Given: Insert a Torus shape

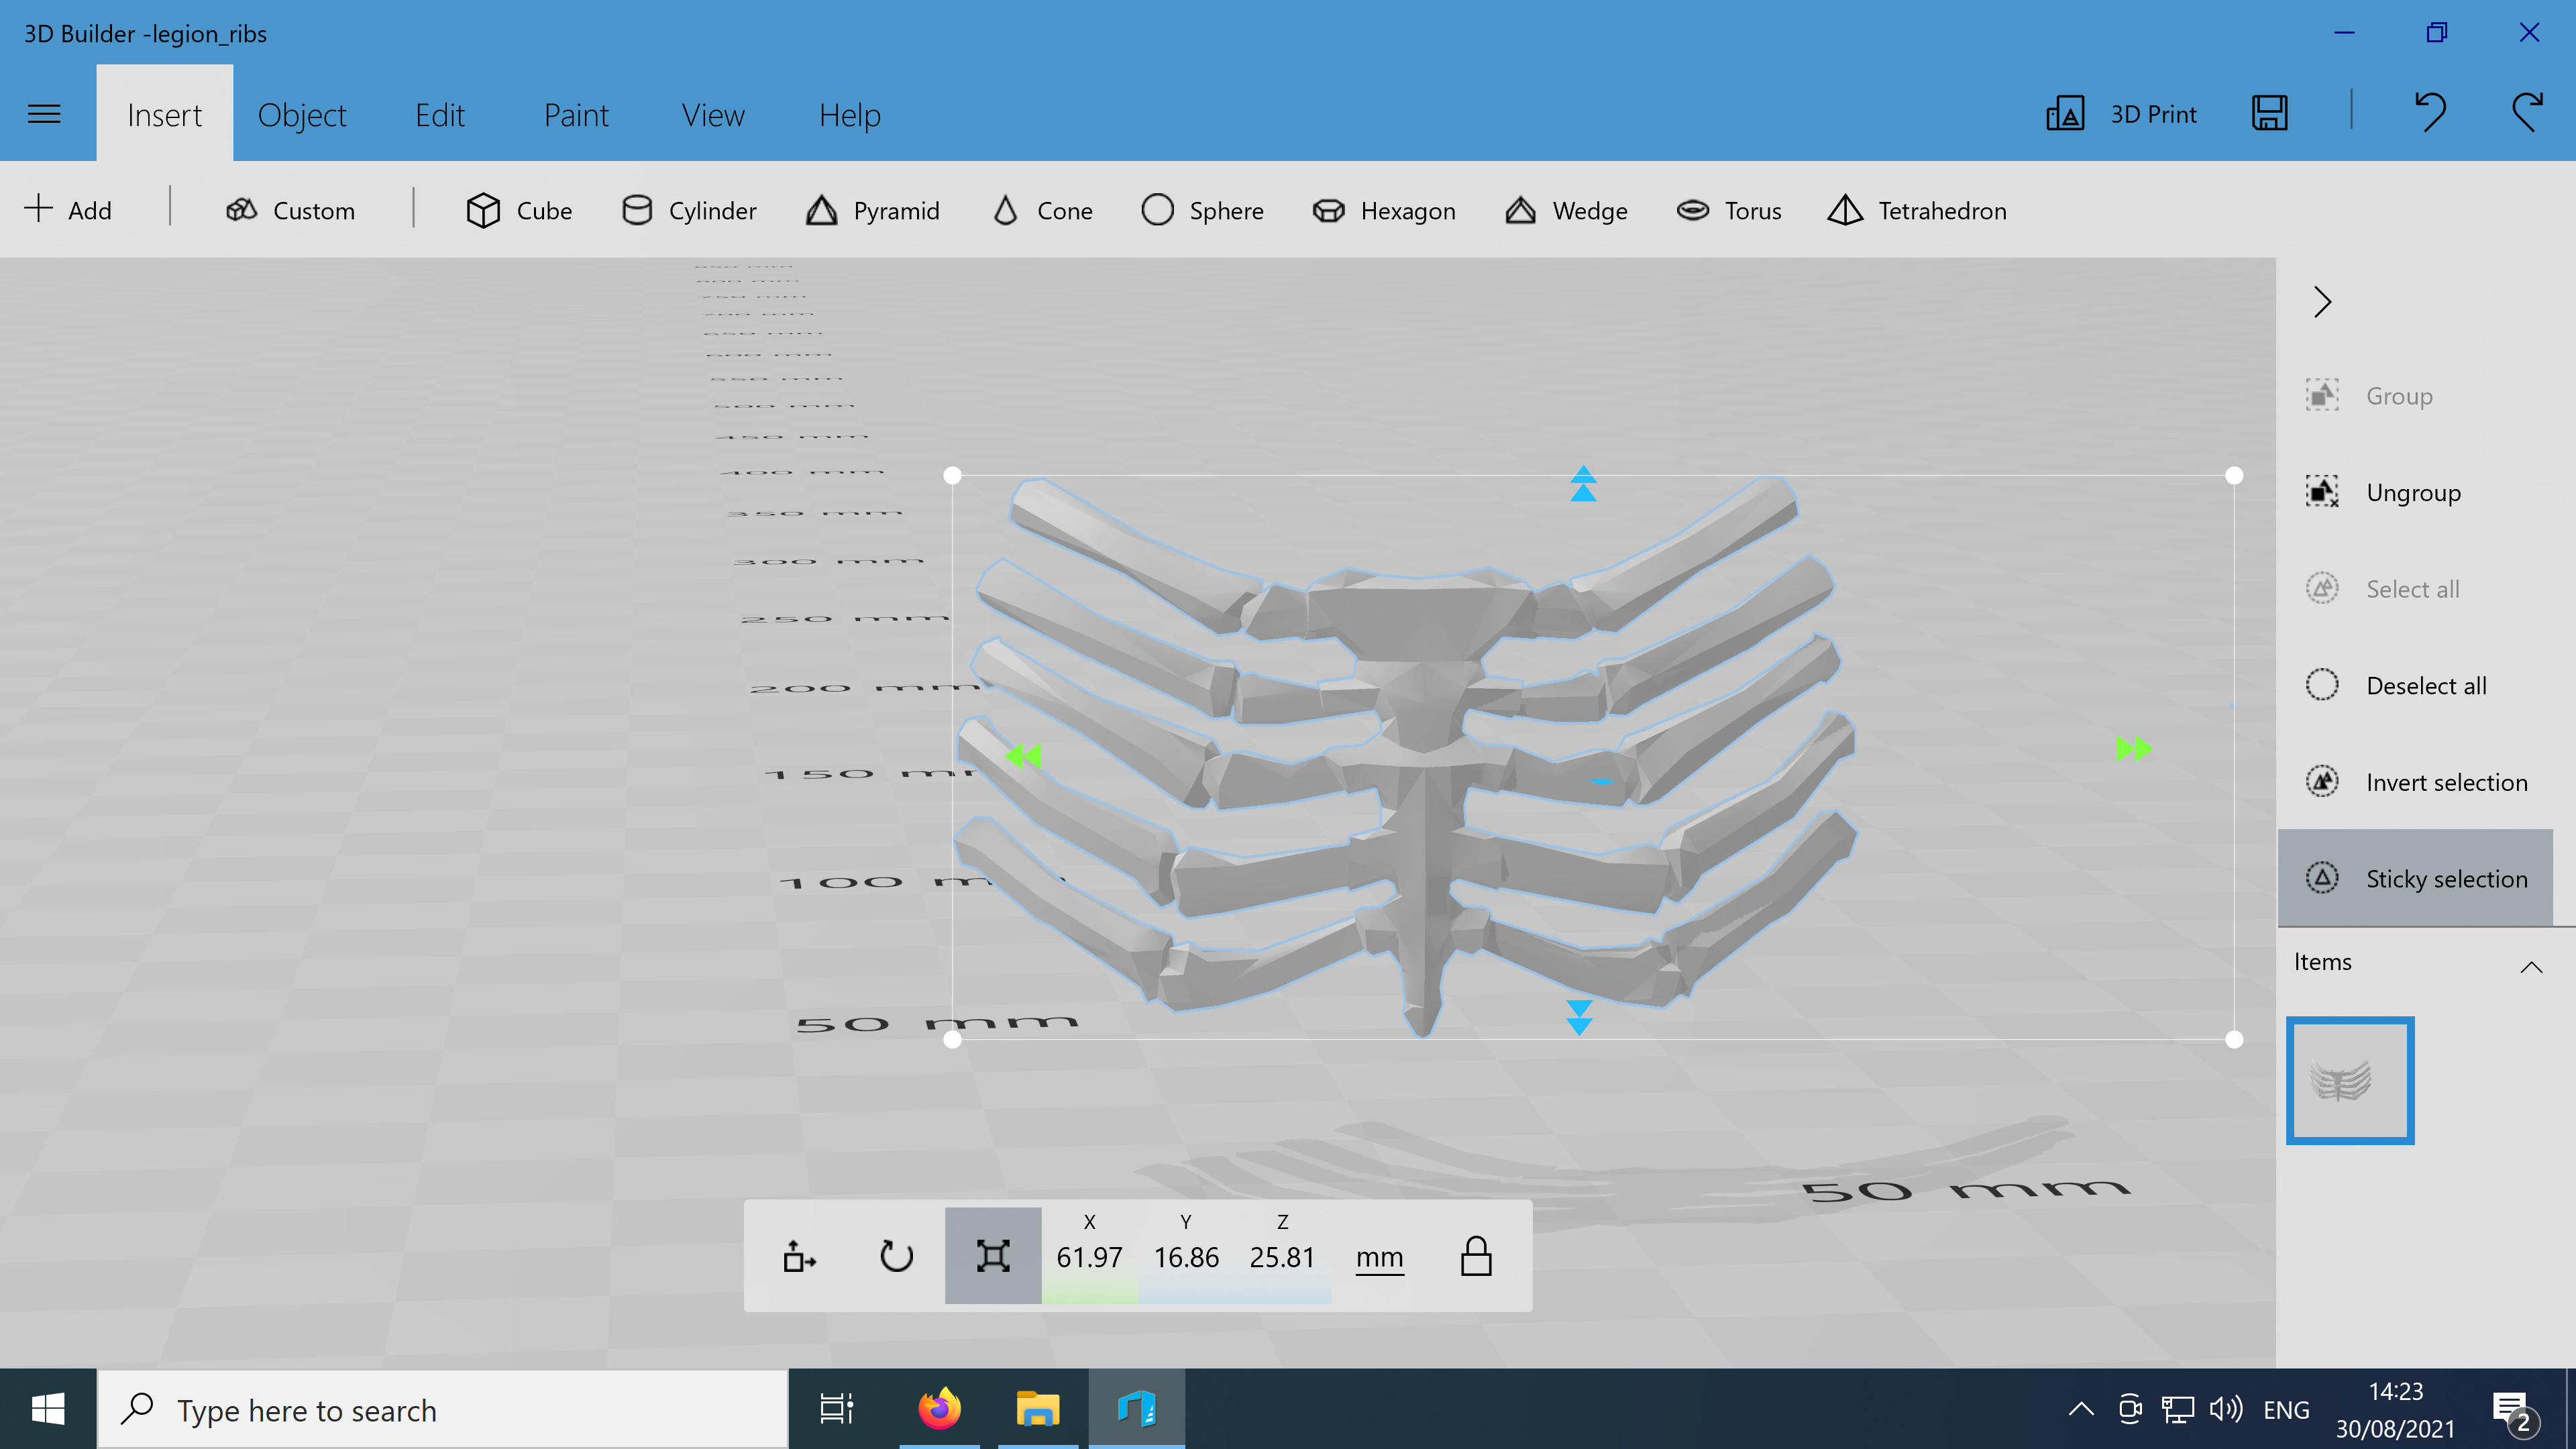Looking at the screenshot, I should 1729,210.
